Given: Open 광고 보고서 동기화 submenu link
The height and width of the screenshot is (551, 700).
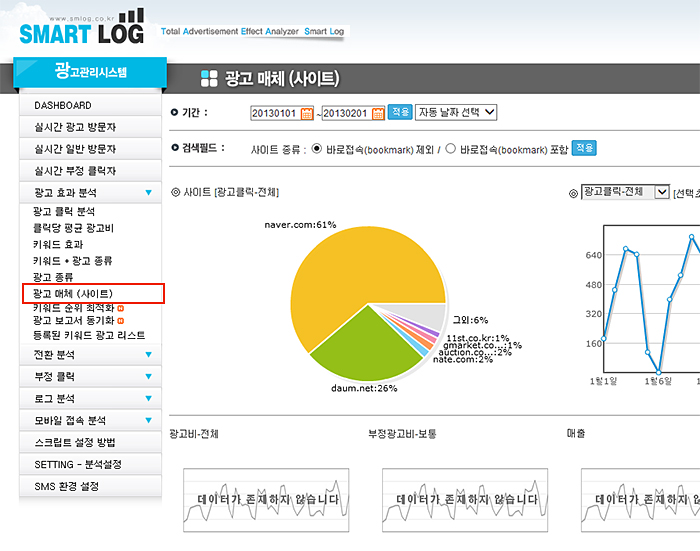Looking at the screenshot, I should click(x=74, y=321).
